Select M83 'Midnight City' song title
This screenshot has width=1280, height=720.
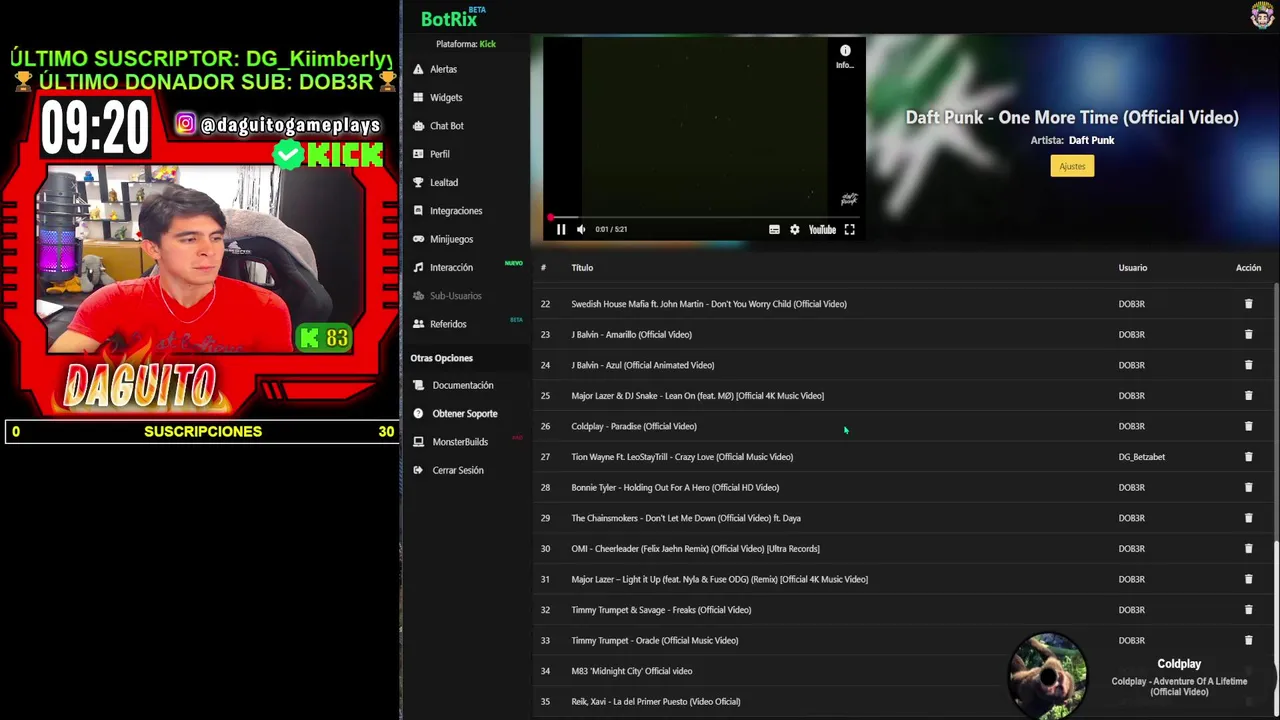pos(632,671)
